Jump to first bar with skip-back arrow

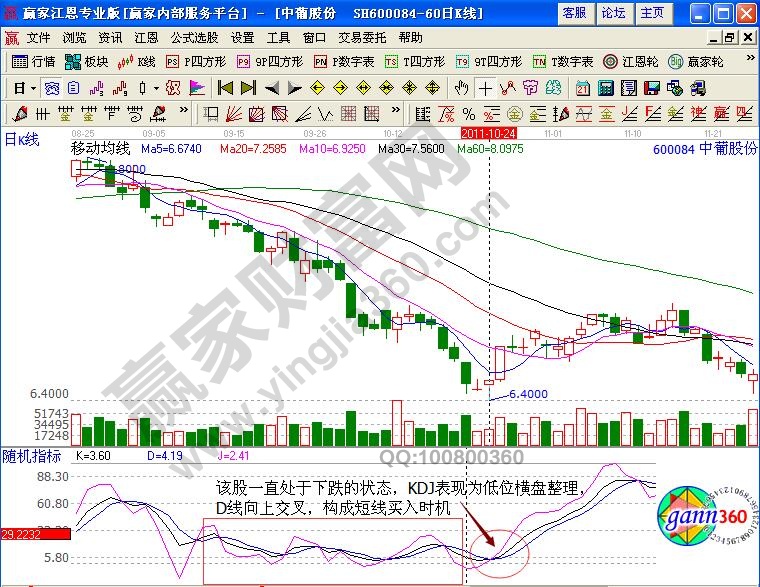coord(225,88)
